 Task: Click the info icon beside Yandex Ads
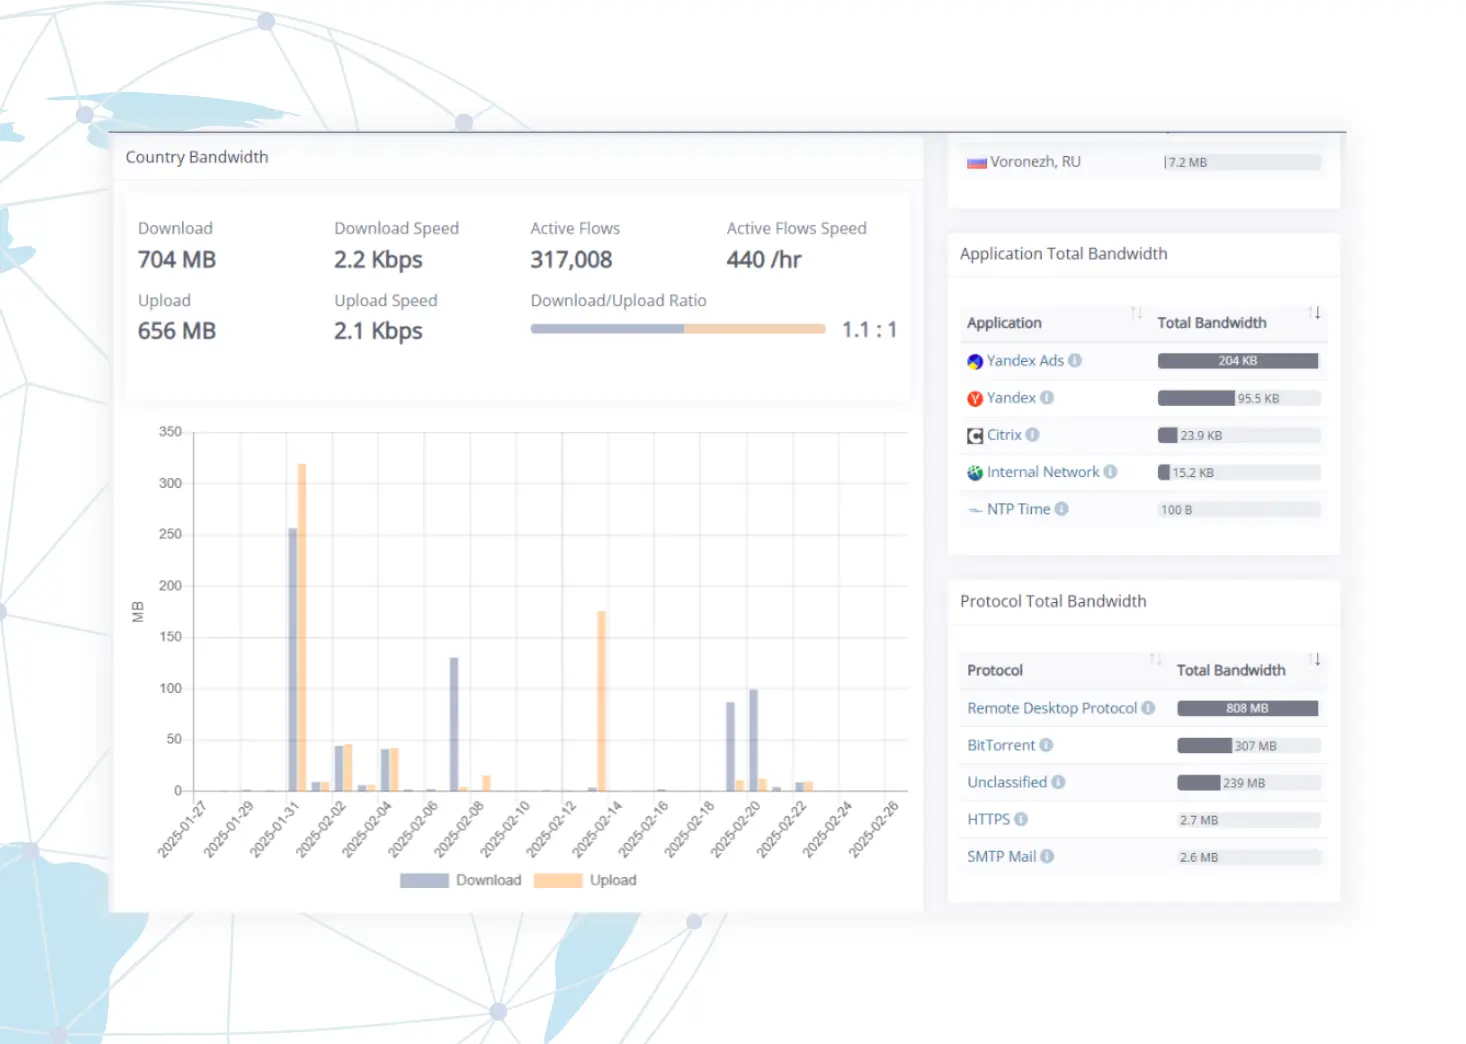pyautogui.click(x=1075, y=361)
